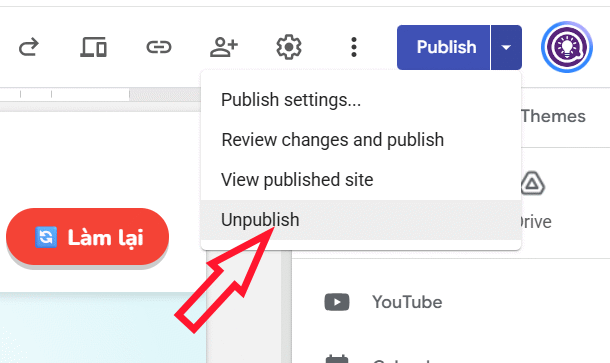
Task: Open the three-dot more menu
Action: 354,47
